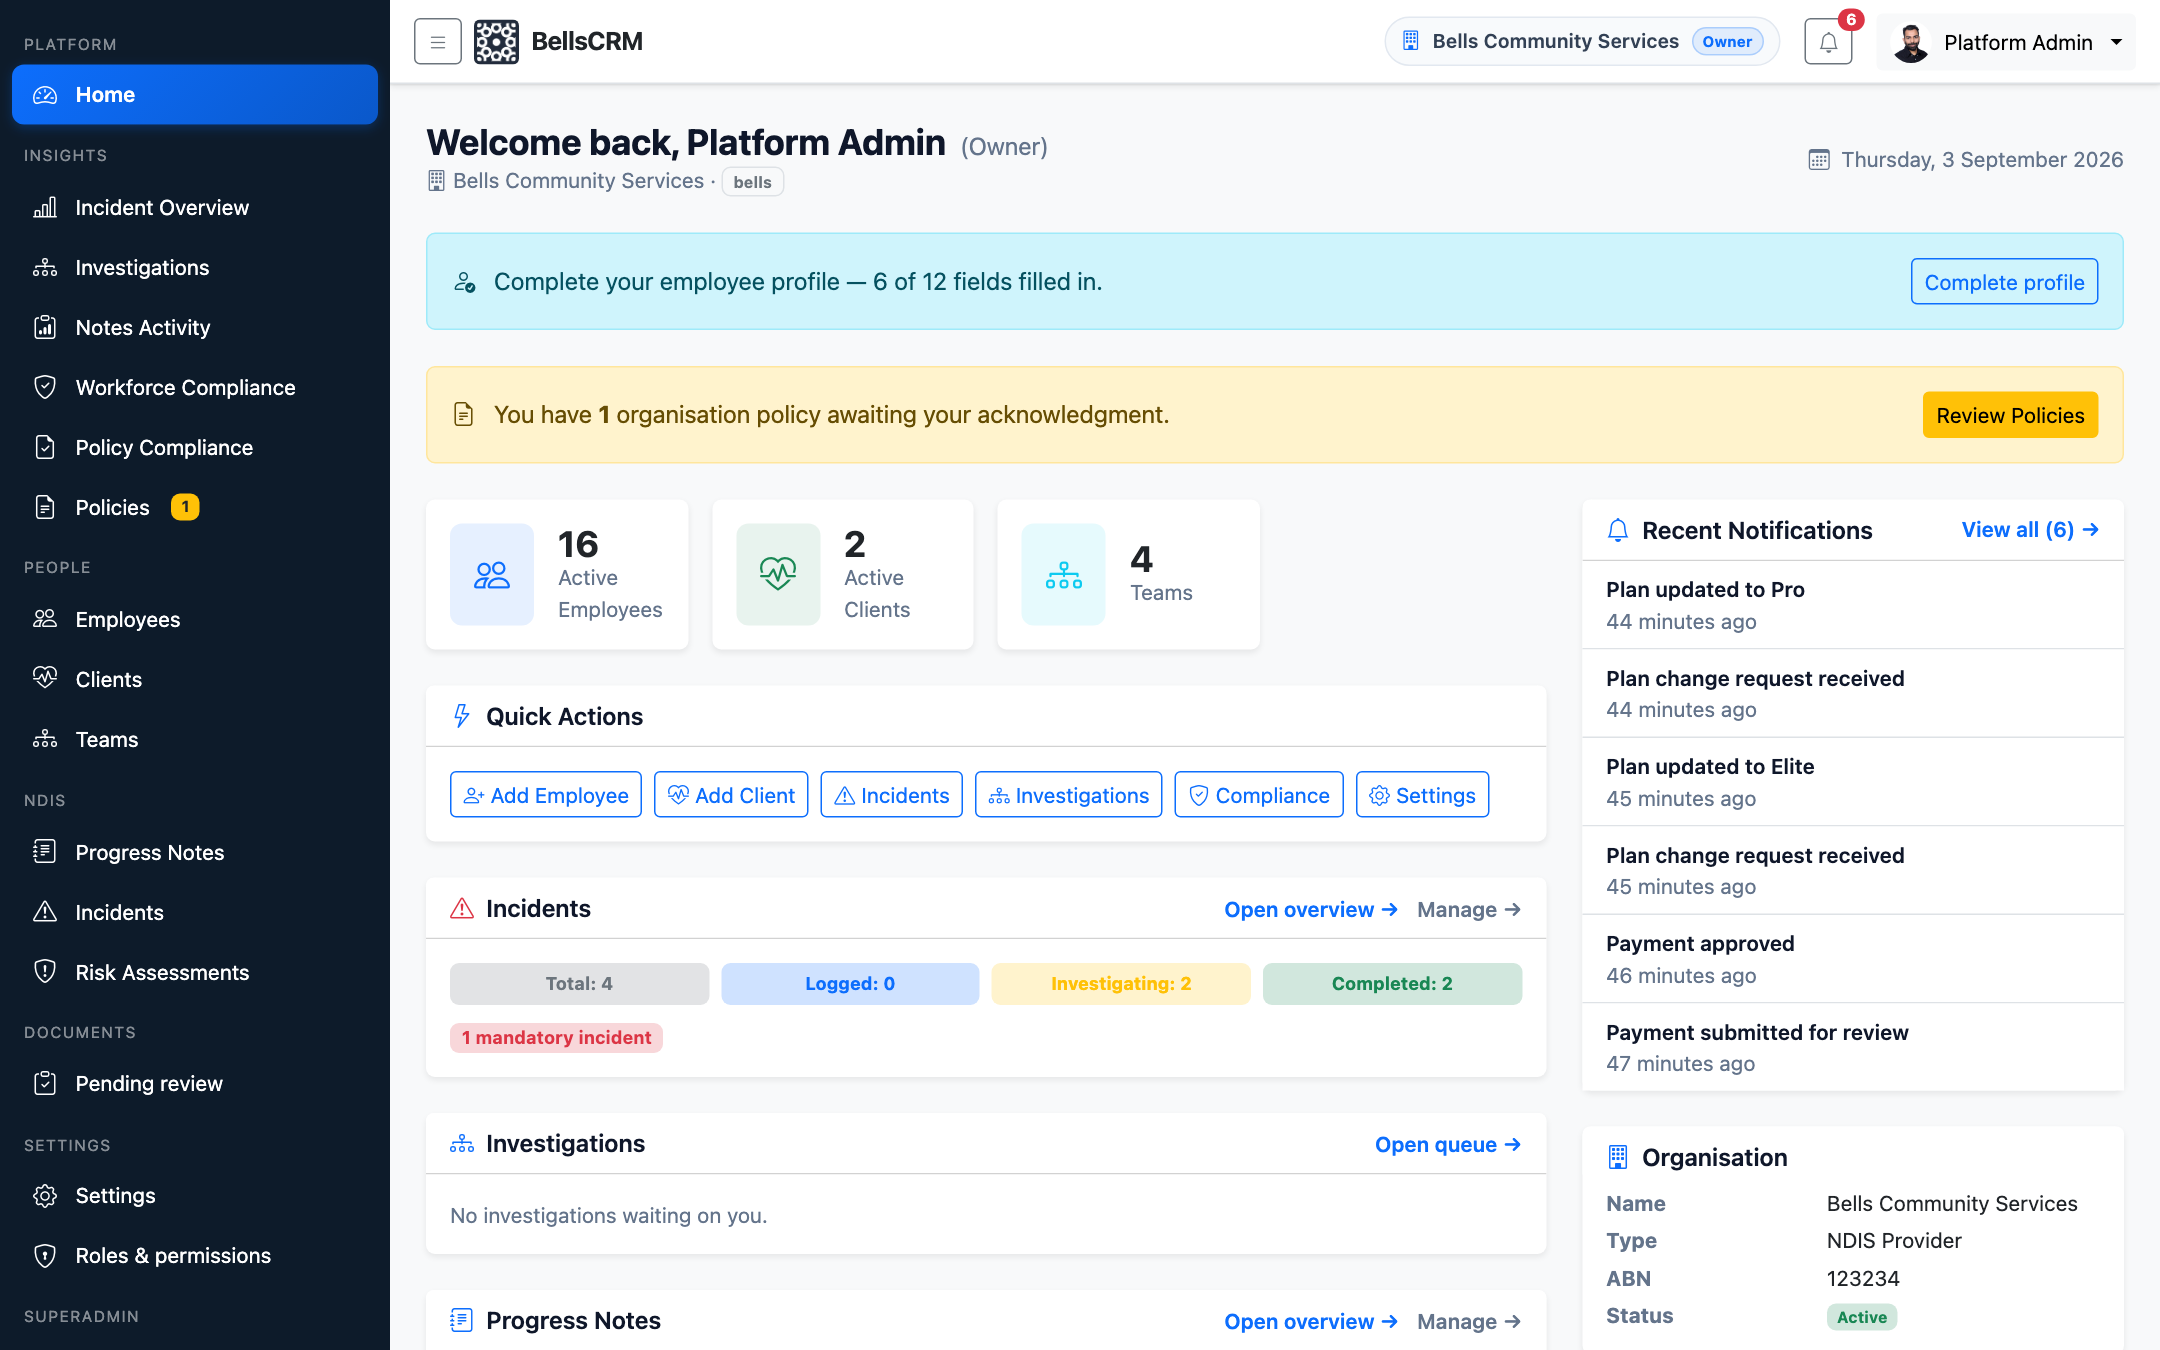Click the Investigations panel header icon

coord(462,1143)
